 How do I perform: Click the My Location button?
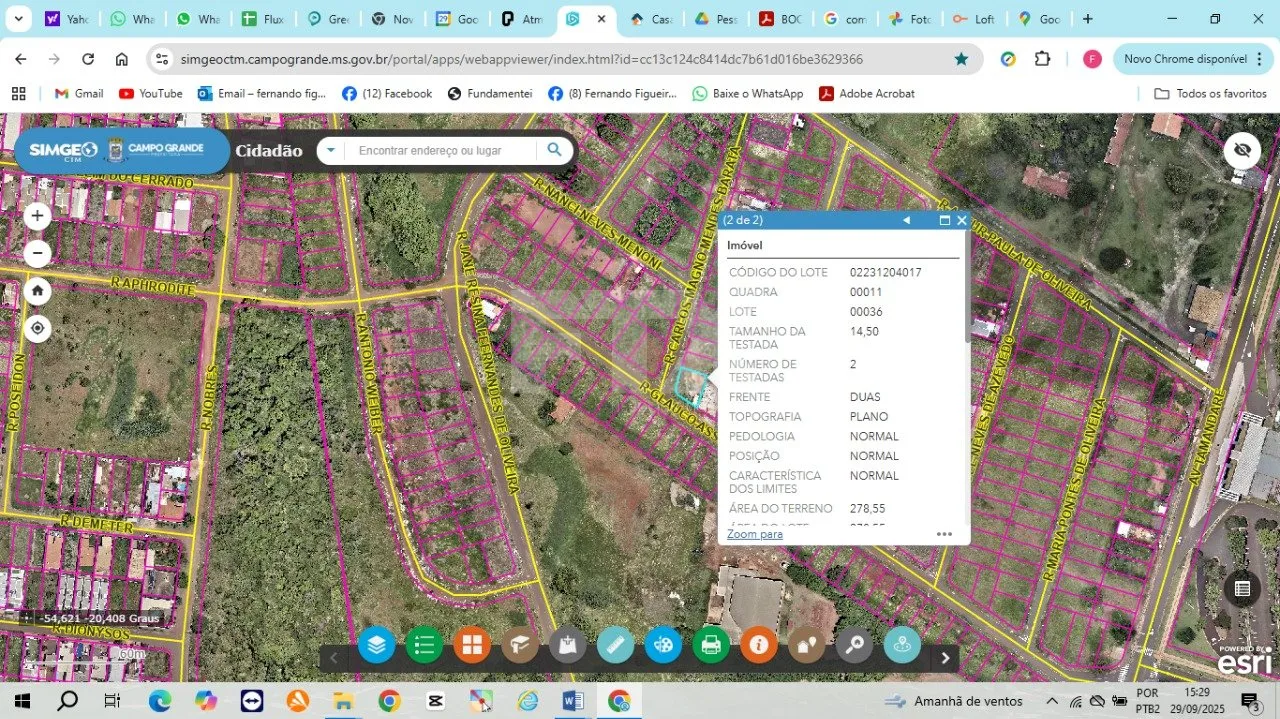pyautogui.click(x=38, y=328)
